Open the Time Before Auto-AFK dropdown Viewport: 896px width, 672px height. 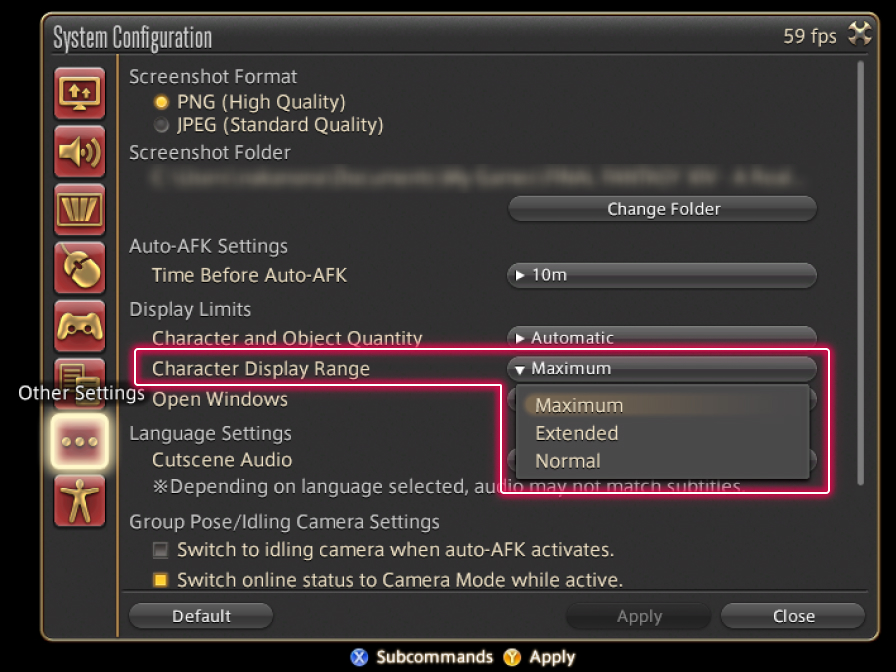pos(662,275)
